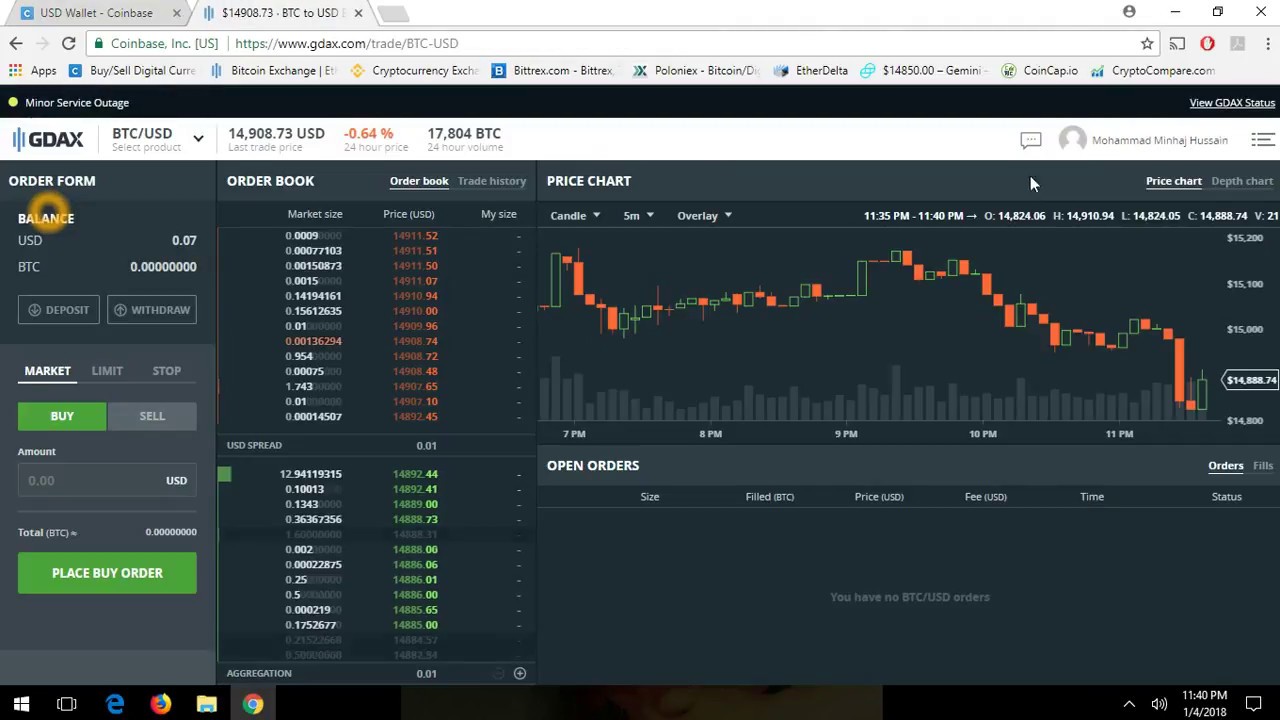Open a new browser tab
1280x720 pixels.
coord(393,13)
